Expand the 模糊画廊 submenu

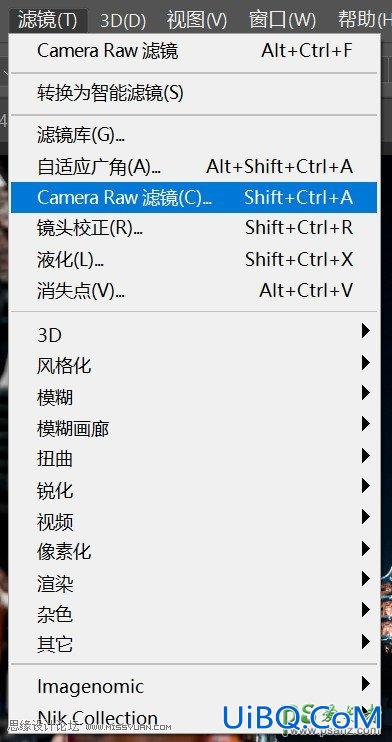(194, 427)
